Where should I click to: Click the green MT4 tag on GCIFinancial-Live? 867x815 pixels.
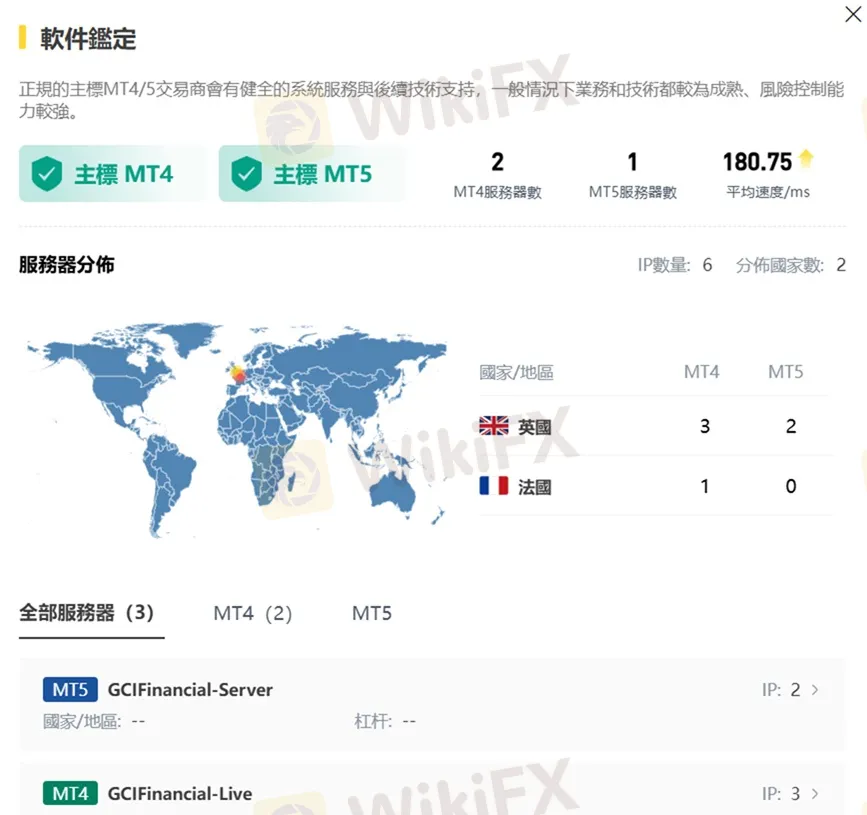pos(70,794)
